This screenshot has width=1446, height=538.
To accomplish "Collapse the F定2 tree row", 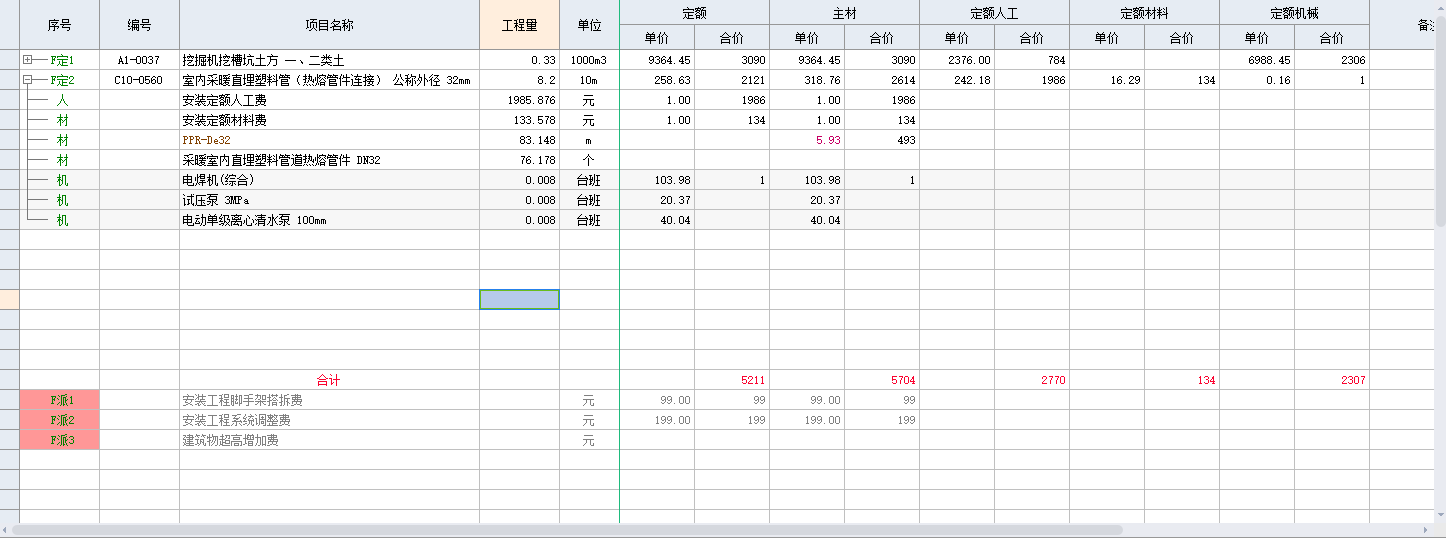I will 27,80.
